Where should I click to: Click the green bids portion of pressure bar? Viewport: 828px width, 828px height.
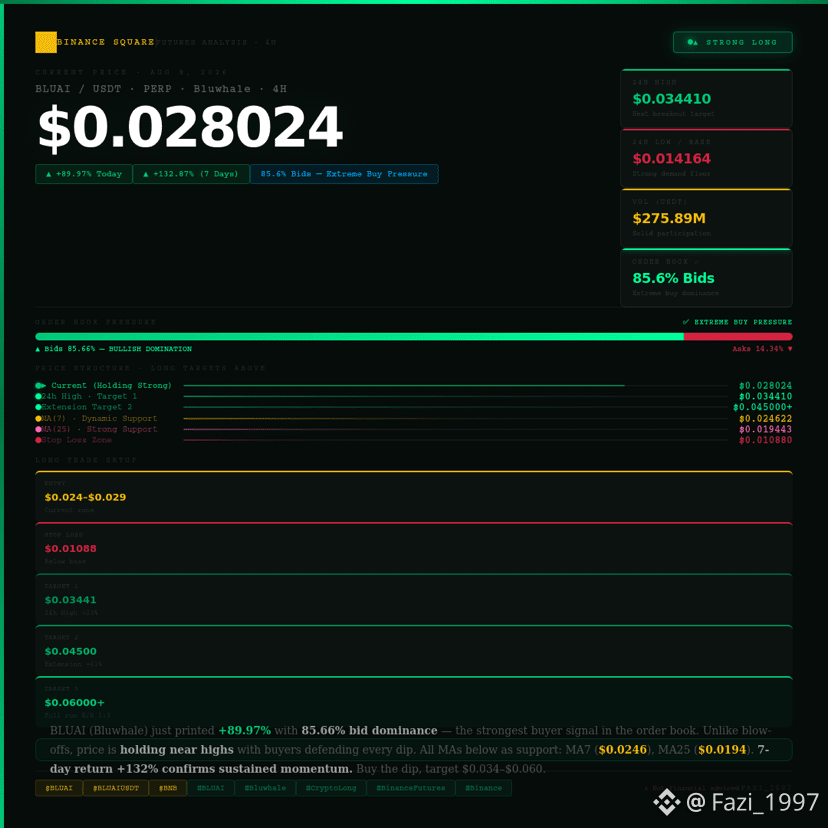click(359, 336)
